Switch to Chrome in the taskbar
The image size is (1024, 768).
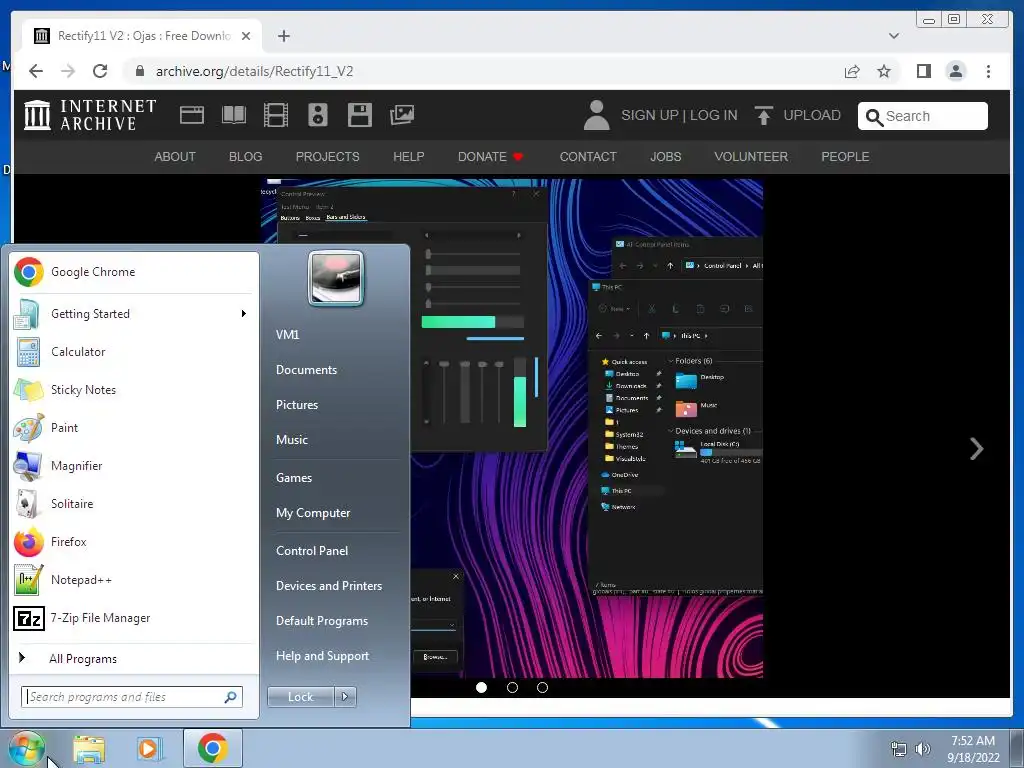coord(213,748)
